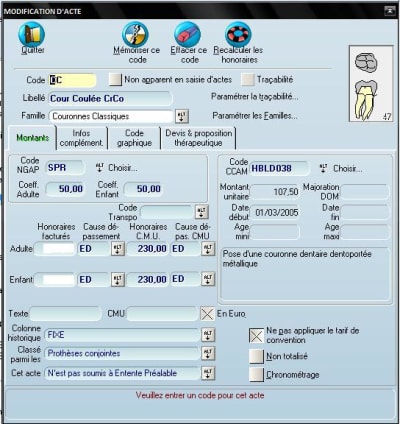Open the Code Transpo dropdown arrow
The height and width of the screenshot is (424, 400).
[202, 212]
